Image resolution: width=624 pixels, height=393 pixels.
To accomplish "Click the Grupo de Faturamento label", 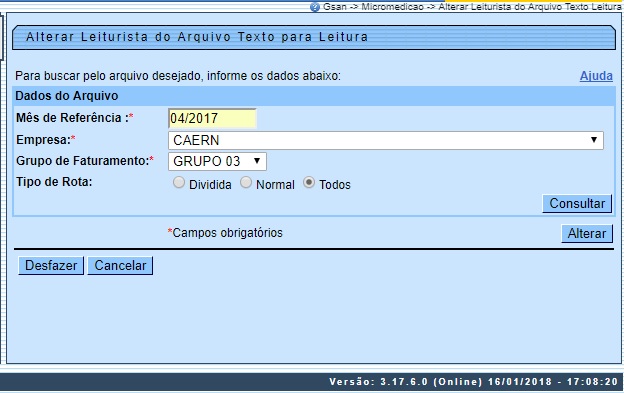I will [x=85, y=161].
